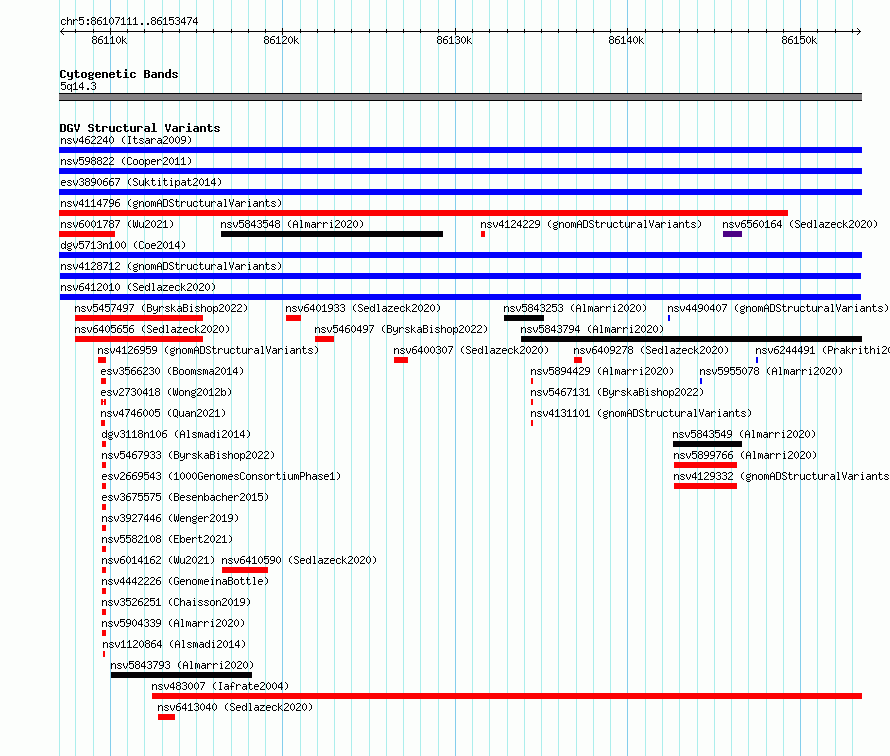Select the nsv4126959 gnomADStructuralVariants label

pos(208,350)
